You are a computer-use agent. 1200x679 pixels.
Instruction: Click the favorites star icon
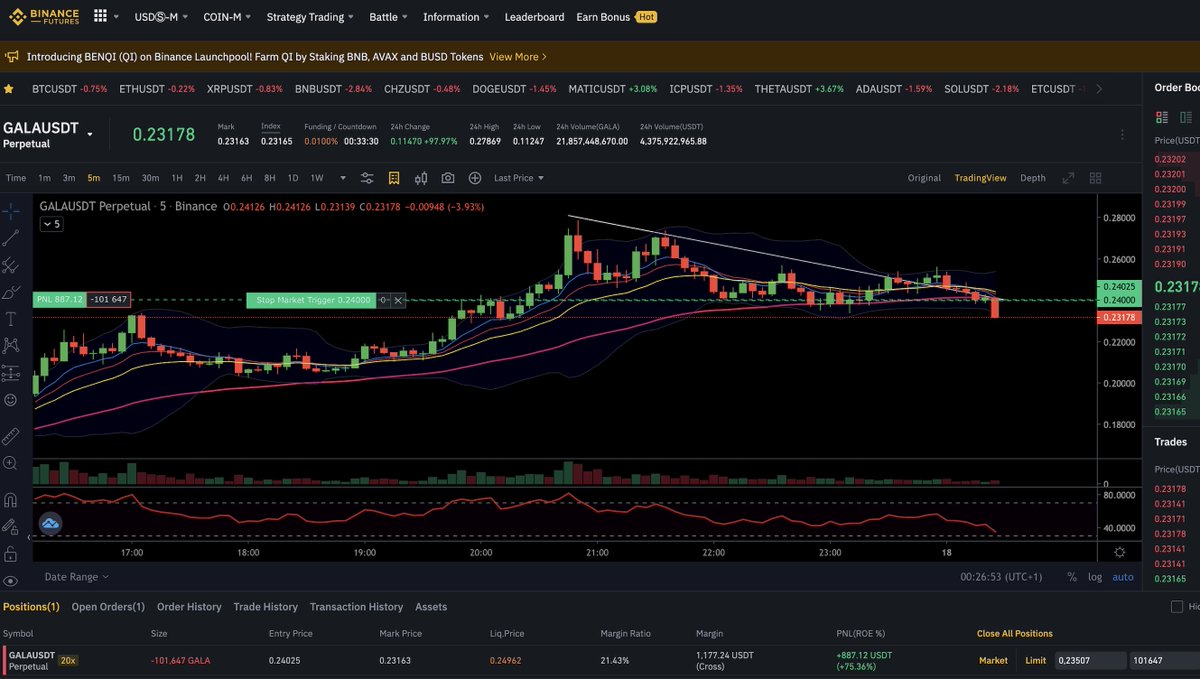tap(9, 89)
